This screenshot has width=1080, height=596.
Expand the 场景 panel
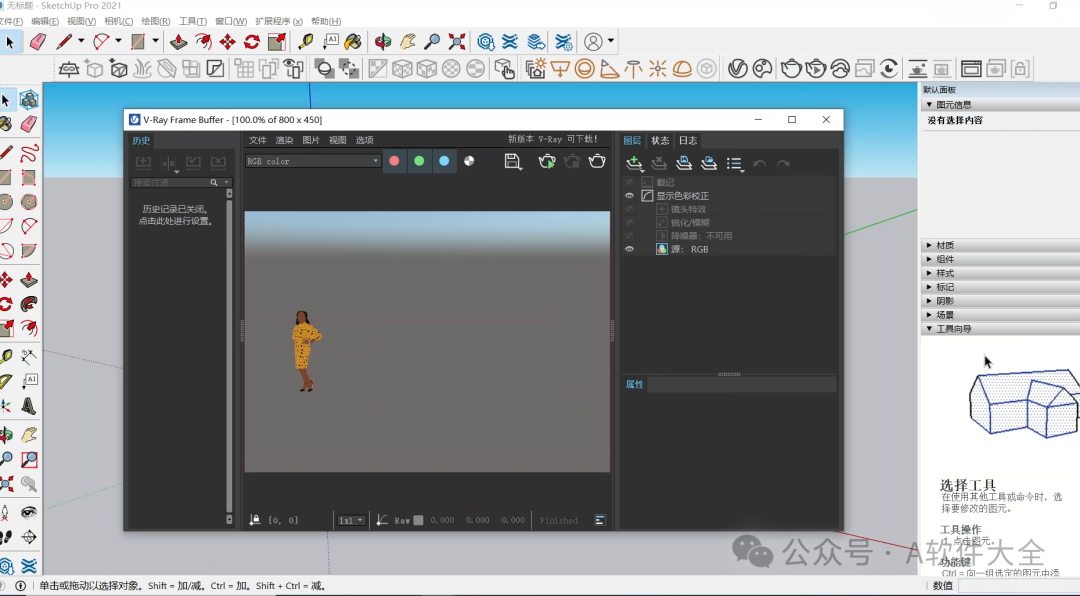(929, 315)
